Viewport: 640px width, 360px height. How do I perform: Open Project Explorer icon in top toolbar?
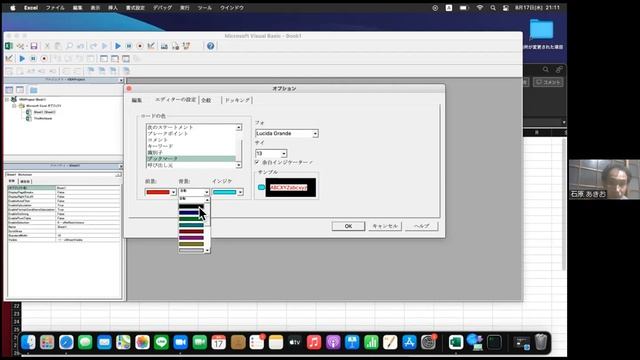click(164, 46)
